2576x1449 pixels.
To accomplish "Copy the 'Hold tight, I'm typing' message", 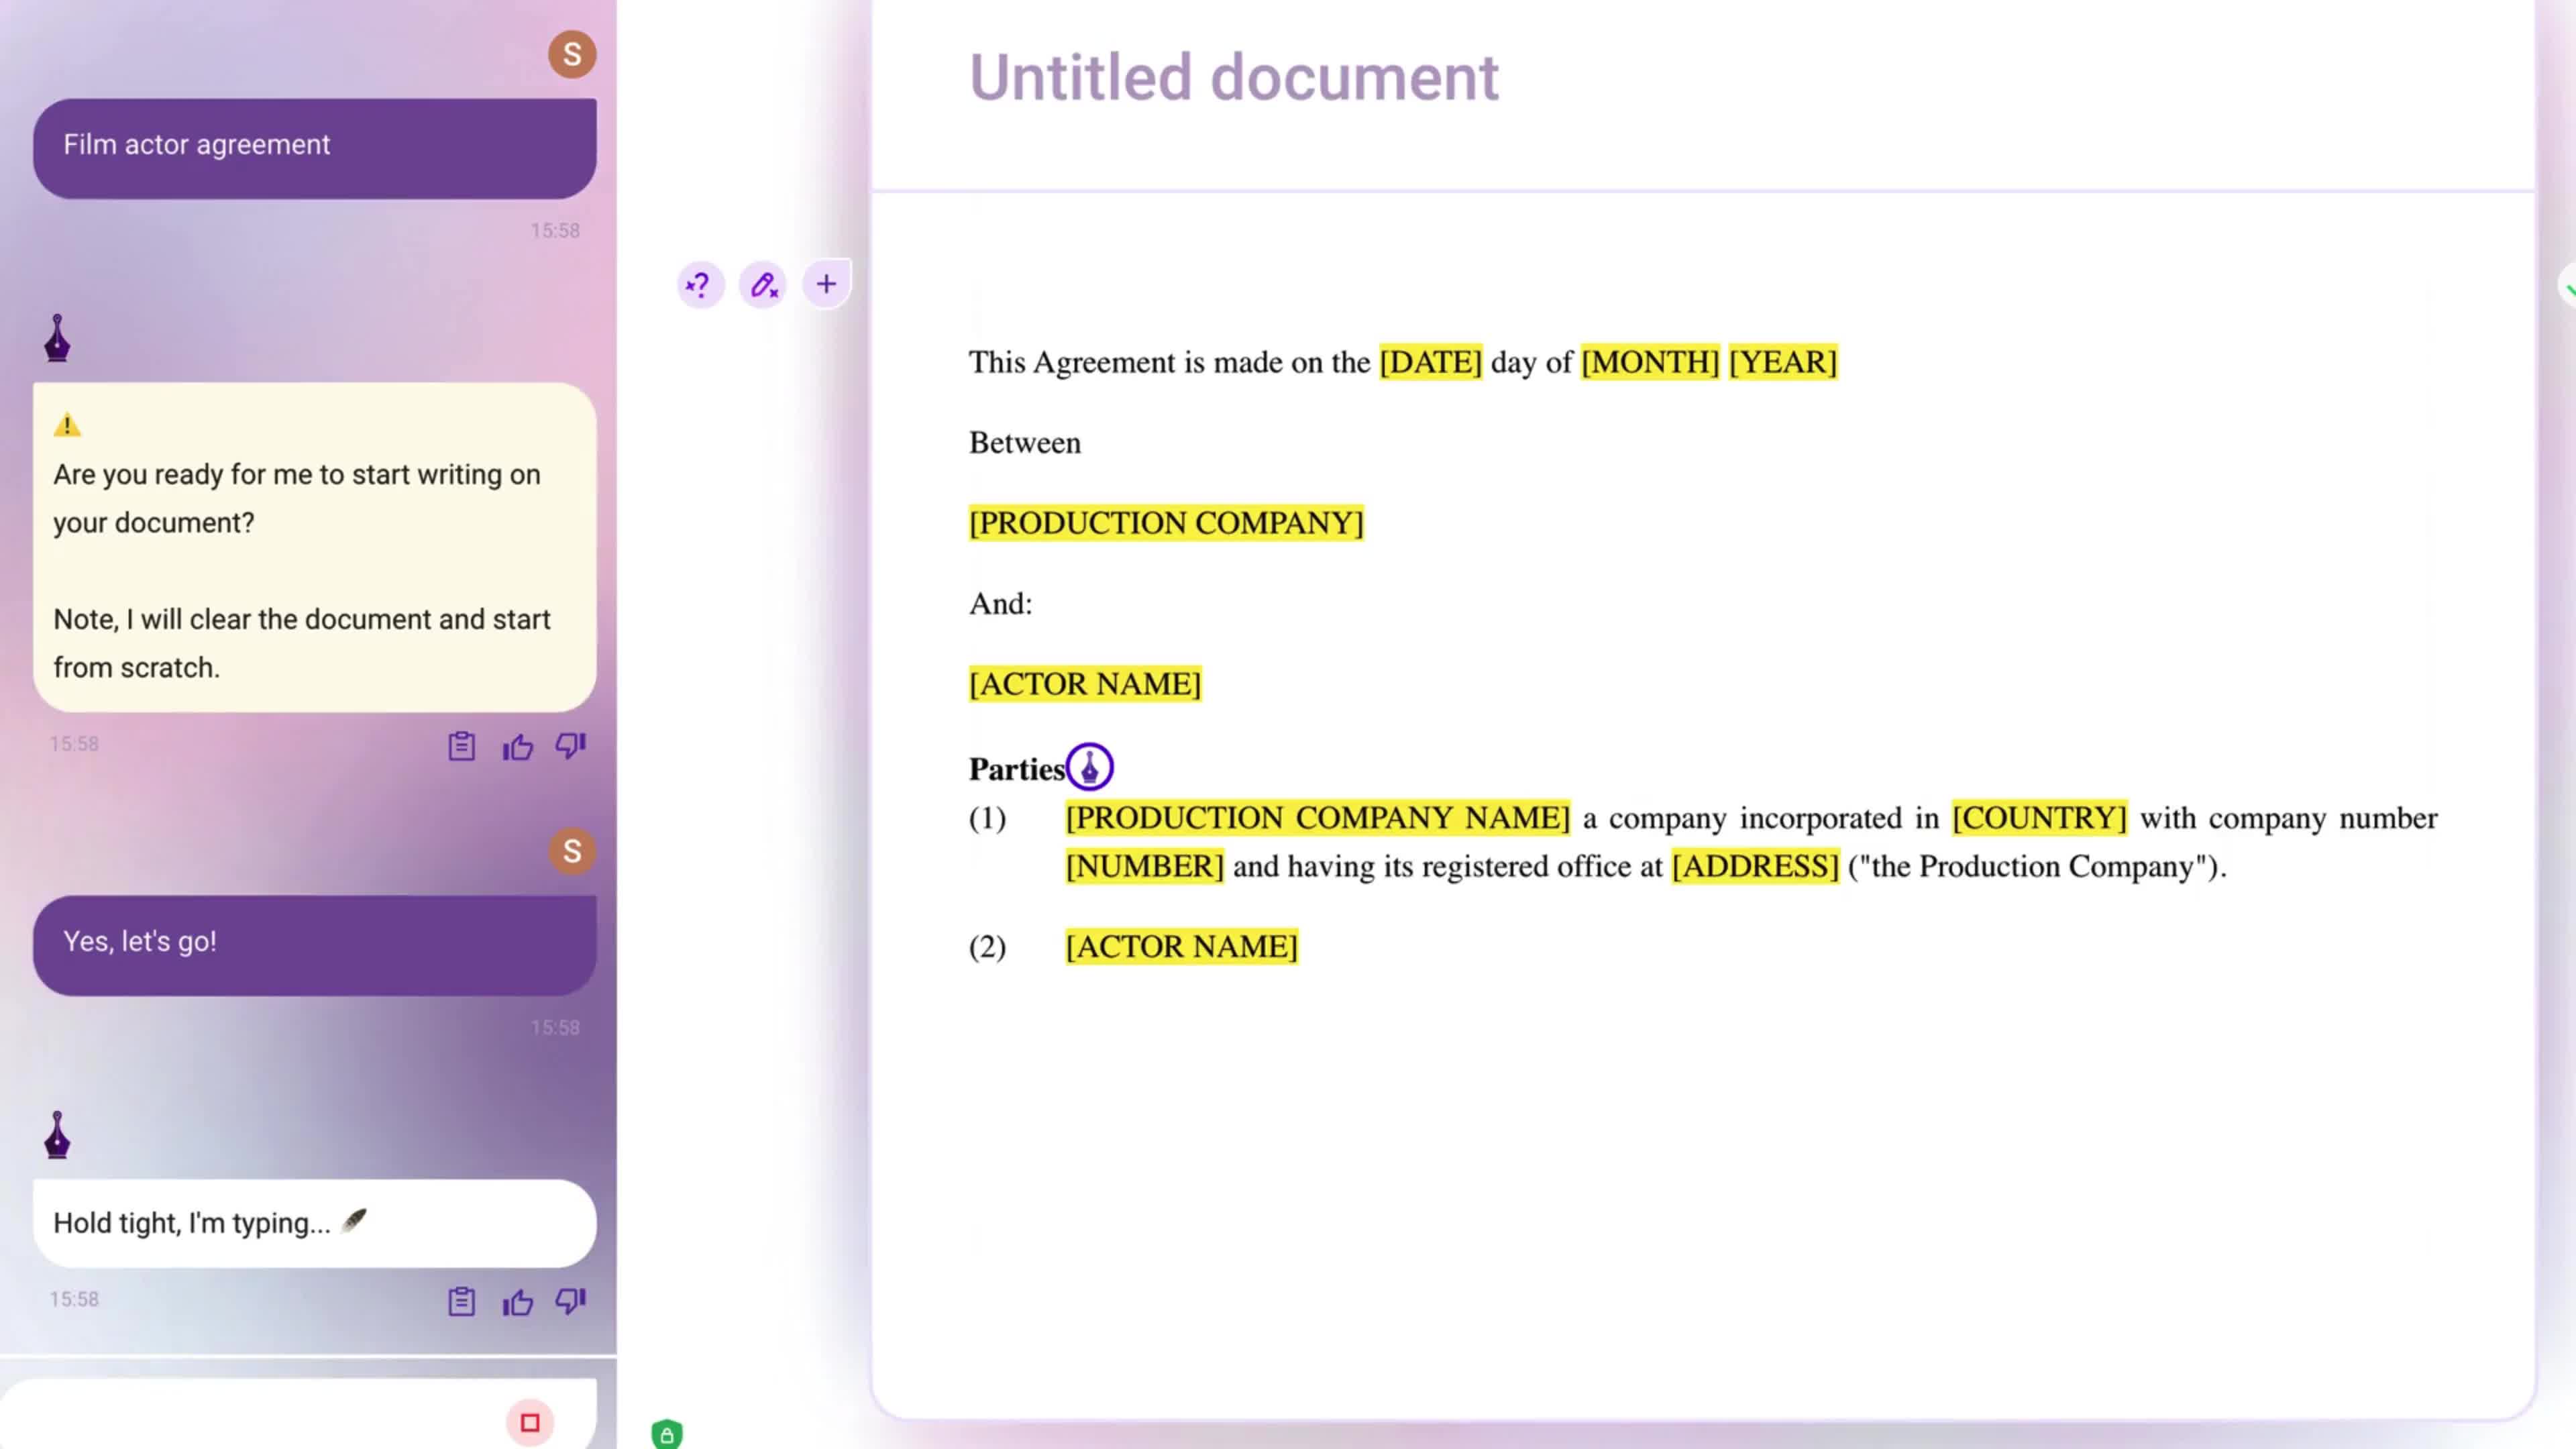I will [x=461, y=1301].
